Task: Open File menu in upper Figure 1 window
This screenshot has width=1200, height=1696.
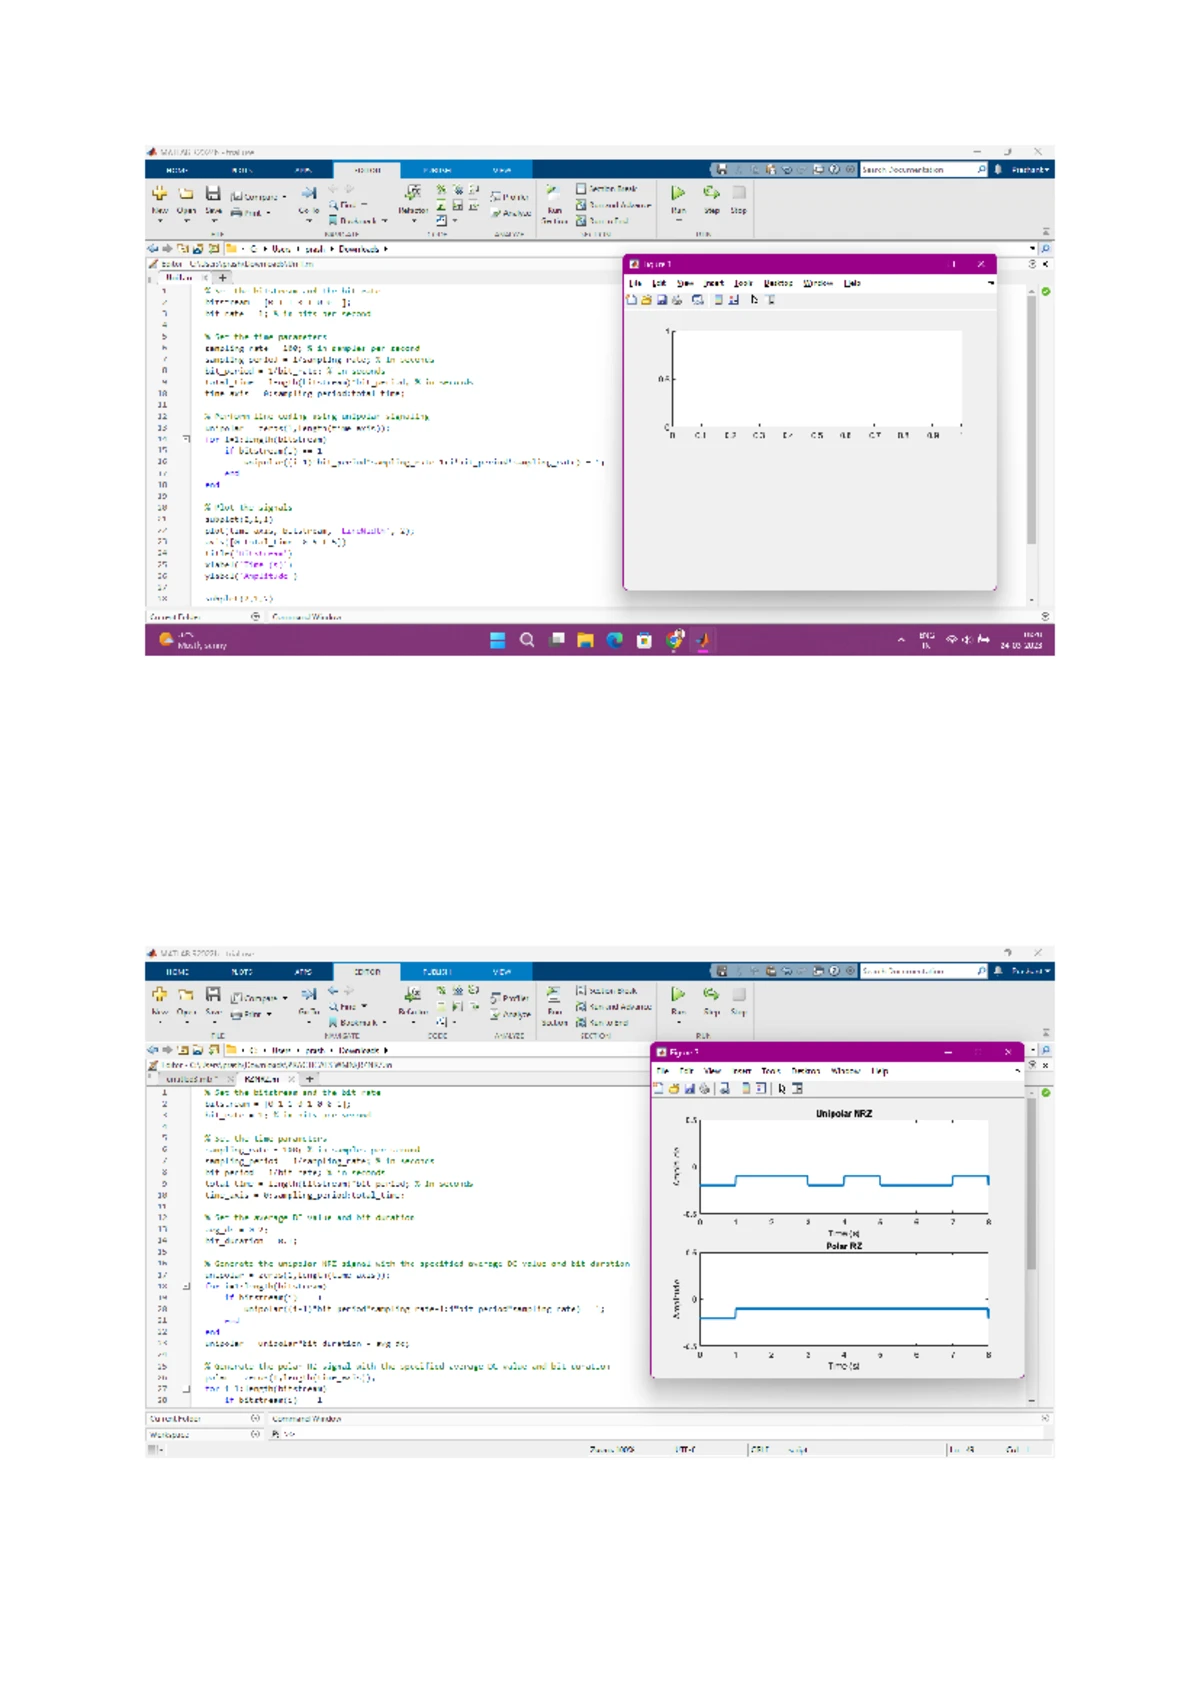Action: coord(635,283)
